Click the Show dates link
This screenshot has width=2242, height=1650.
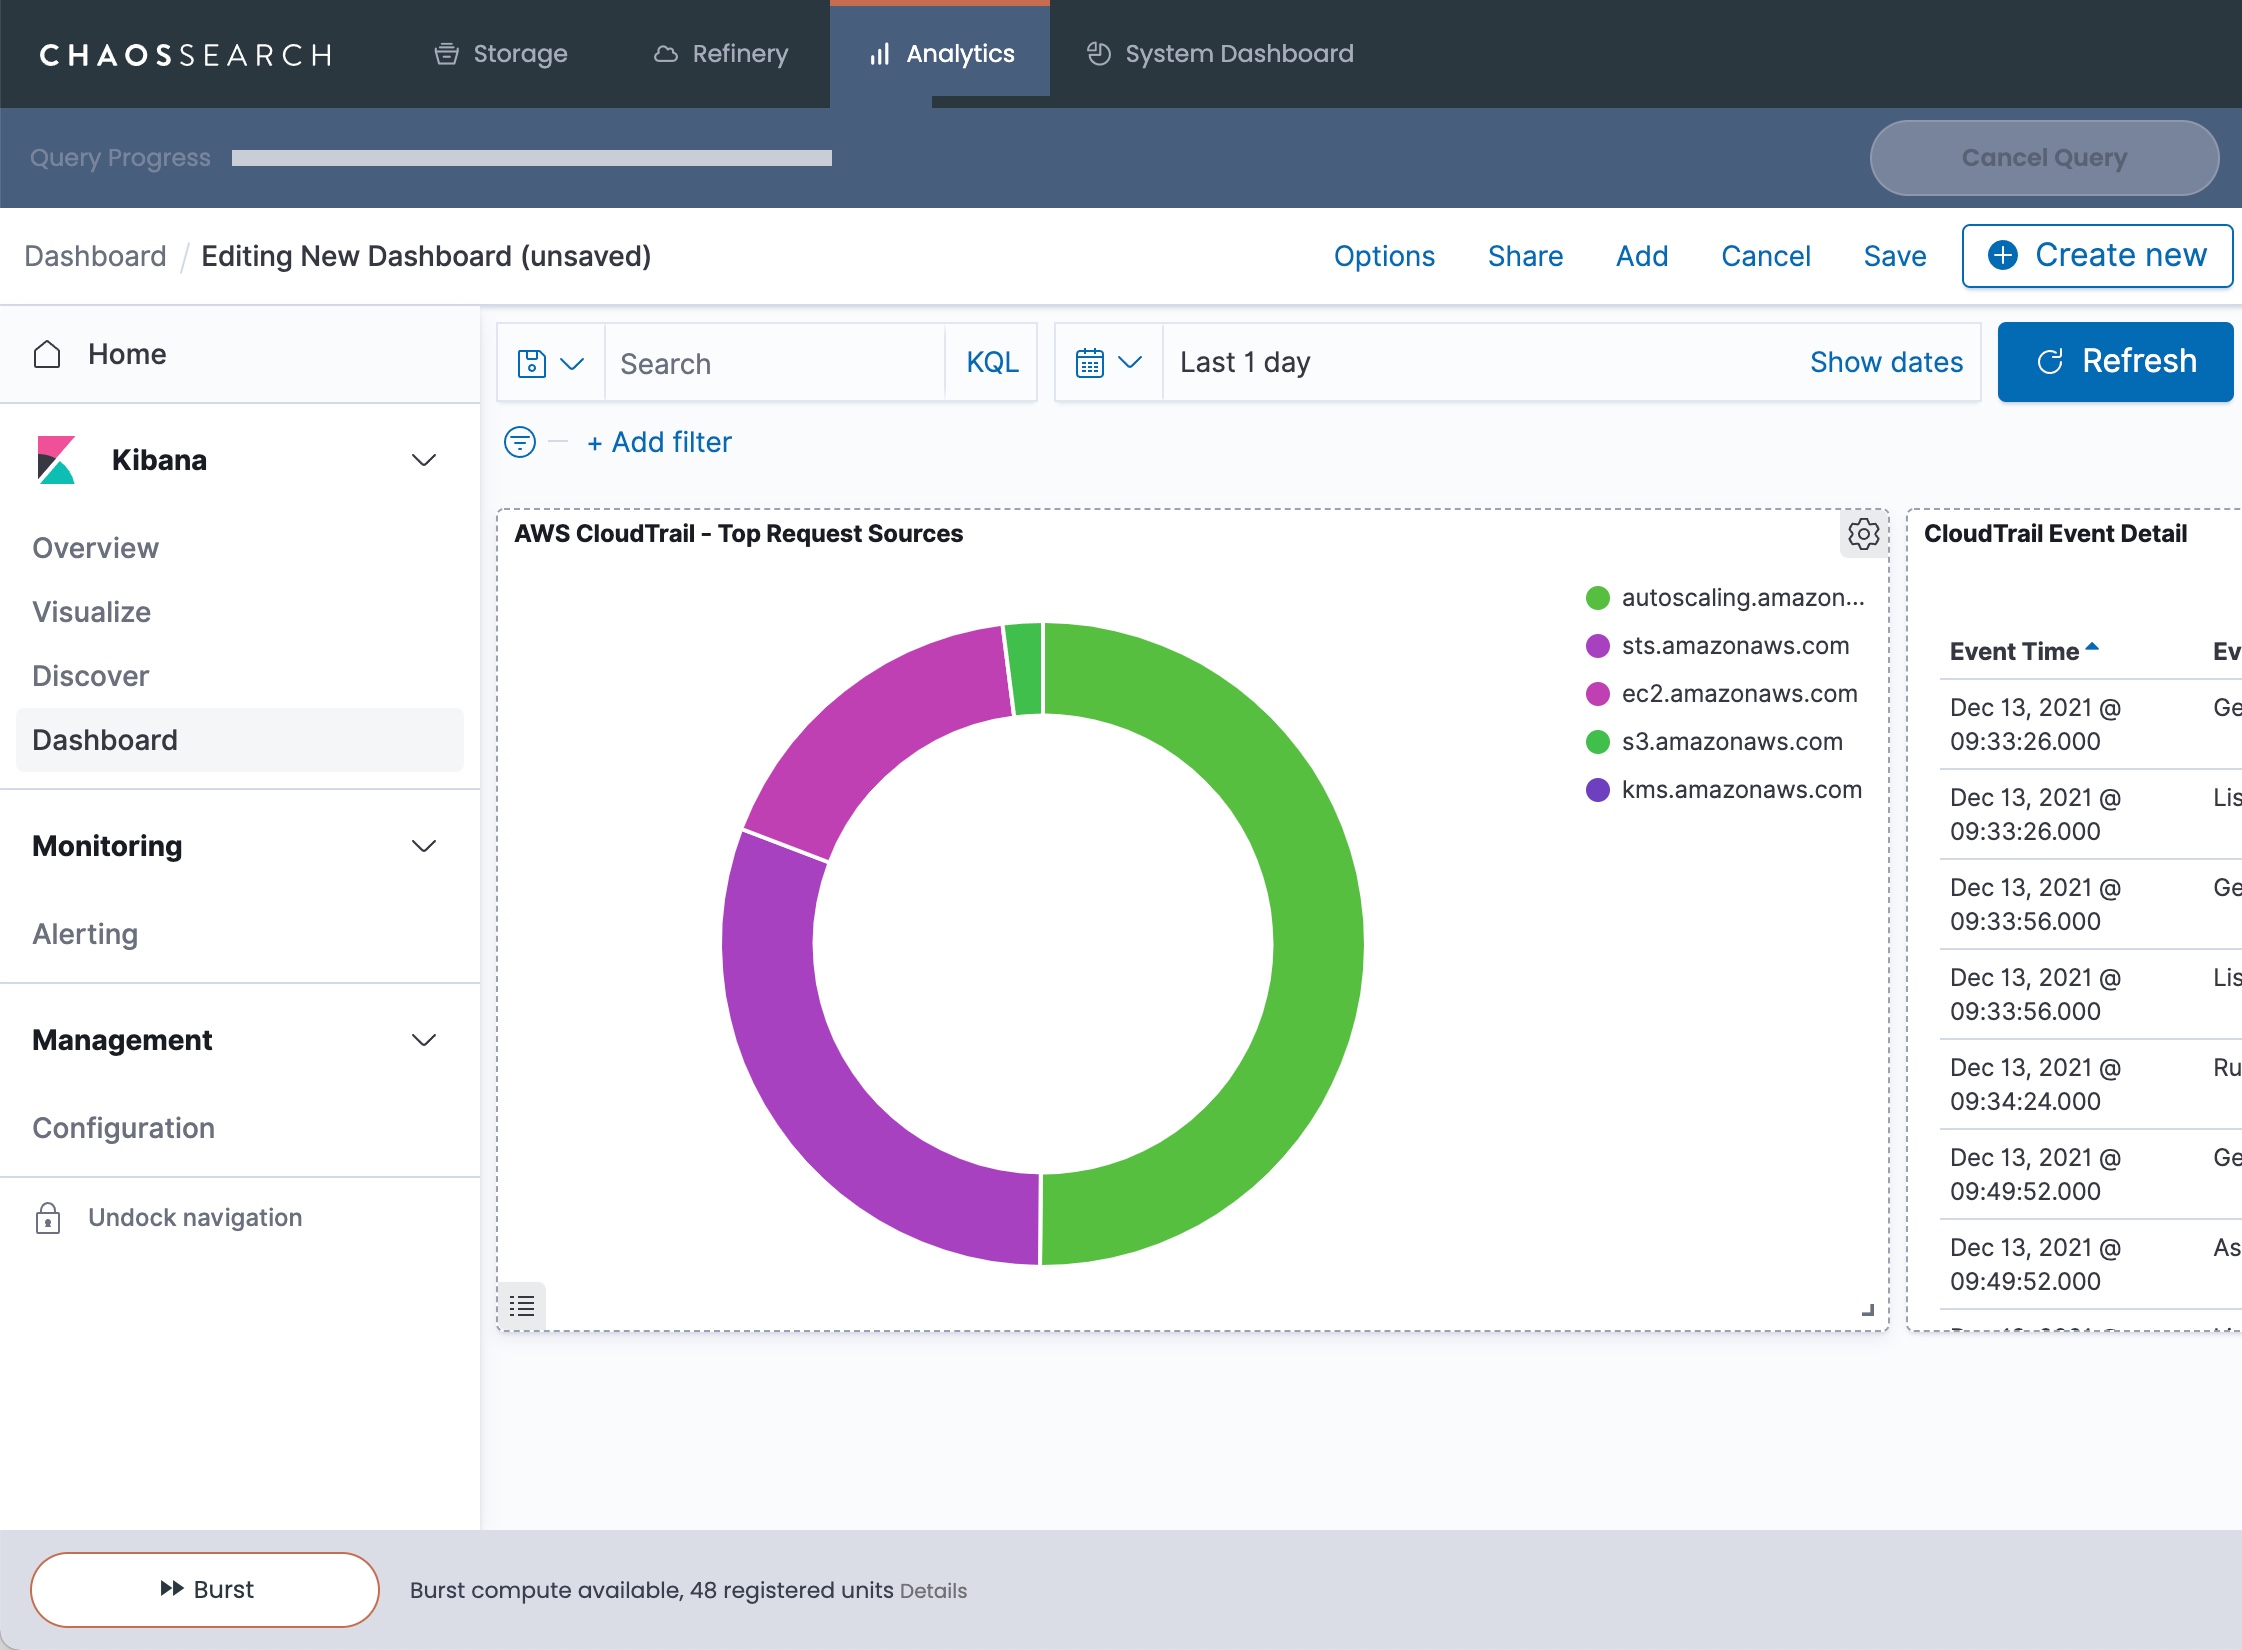tap(1886, 363)
